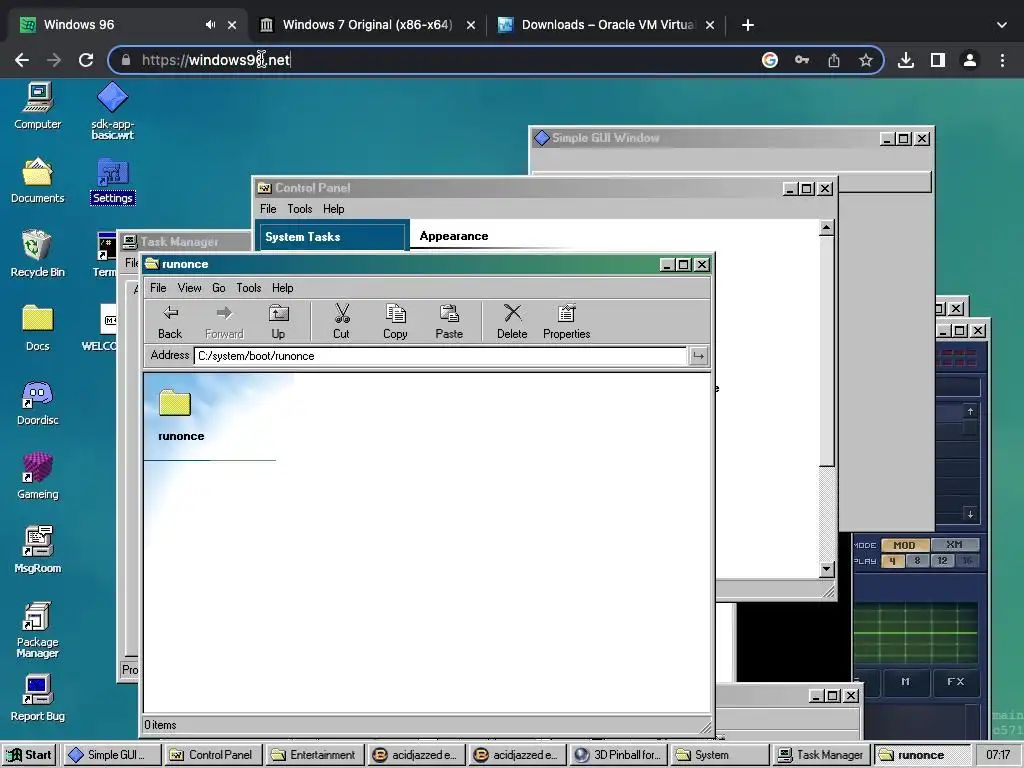Open browser downloads icon
Image resolution: width=1024 pixels, height=768 pixels.
pos(905,60)
